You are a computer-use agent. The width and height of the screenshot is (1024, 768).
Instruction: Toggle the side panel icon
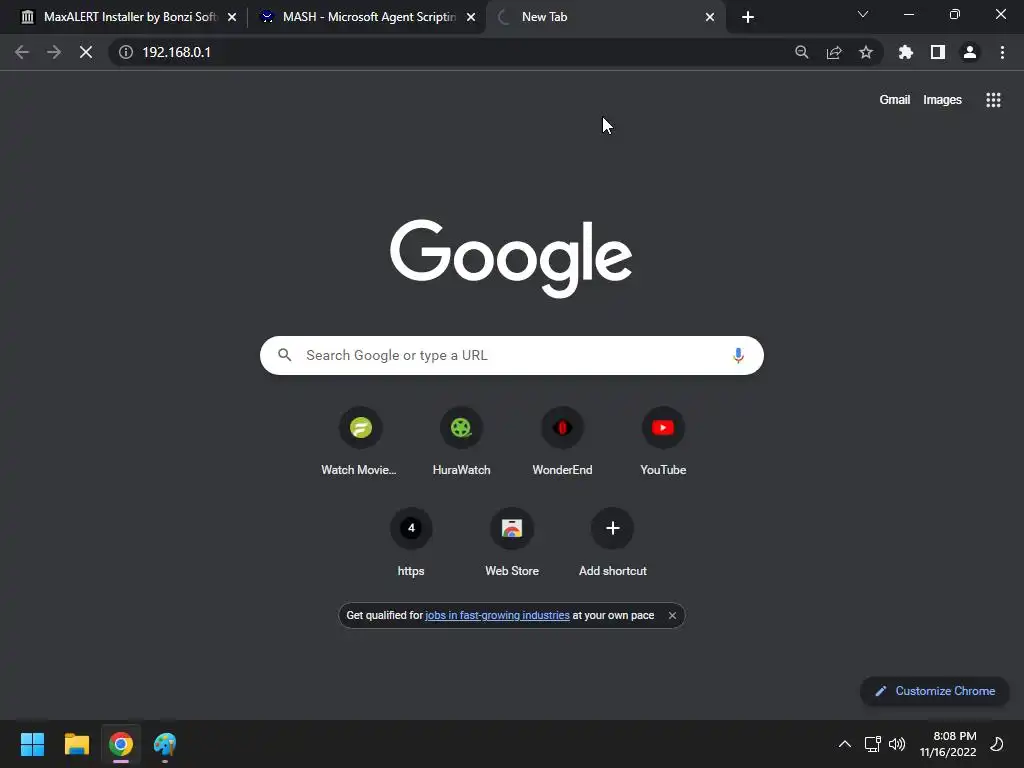pyautogui.click(x=938, y=52)
